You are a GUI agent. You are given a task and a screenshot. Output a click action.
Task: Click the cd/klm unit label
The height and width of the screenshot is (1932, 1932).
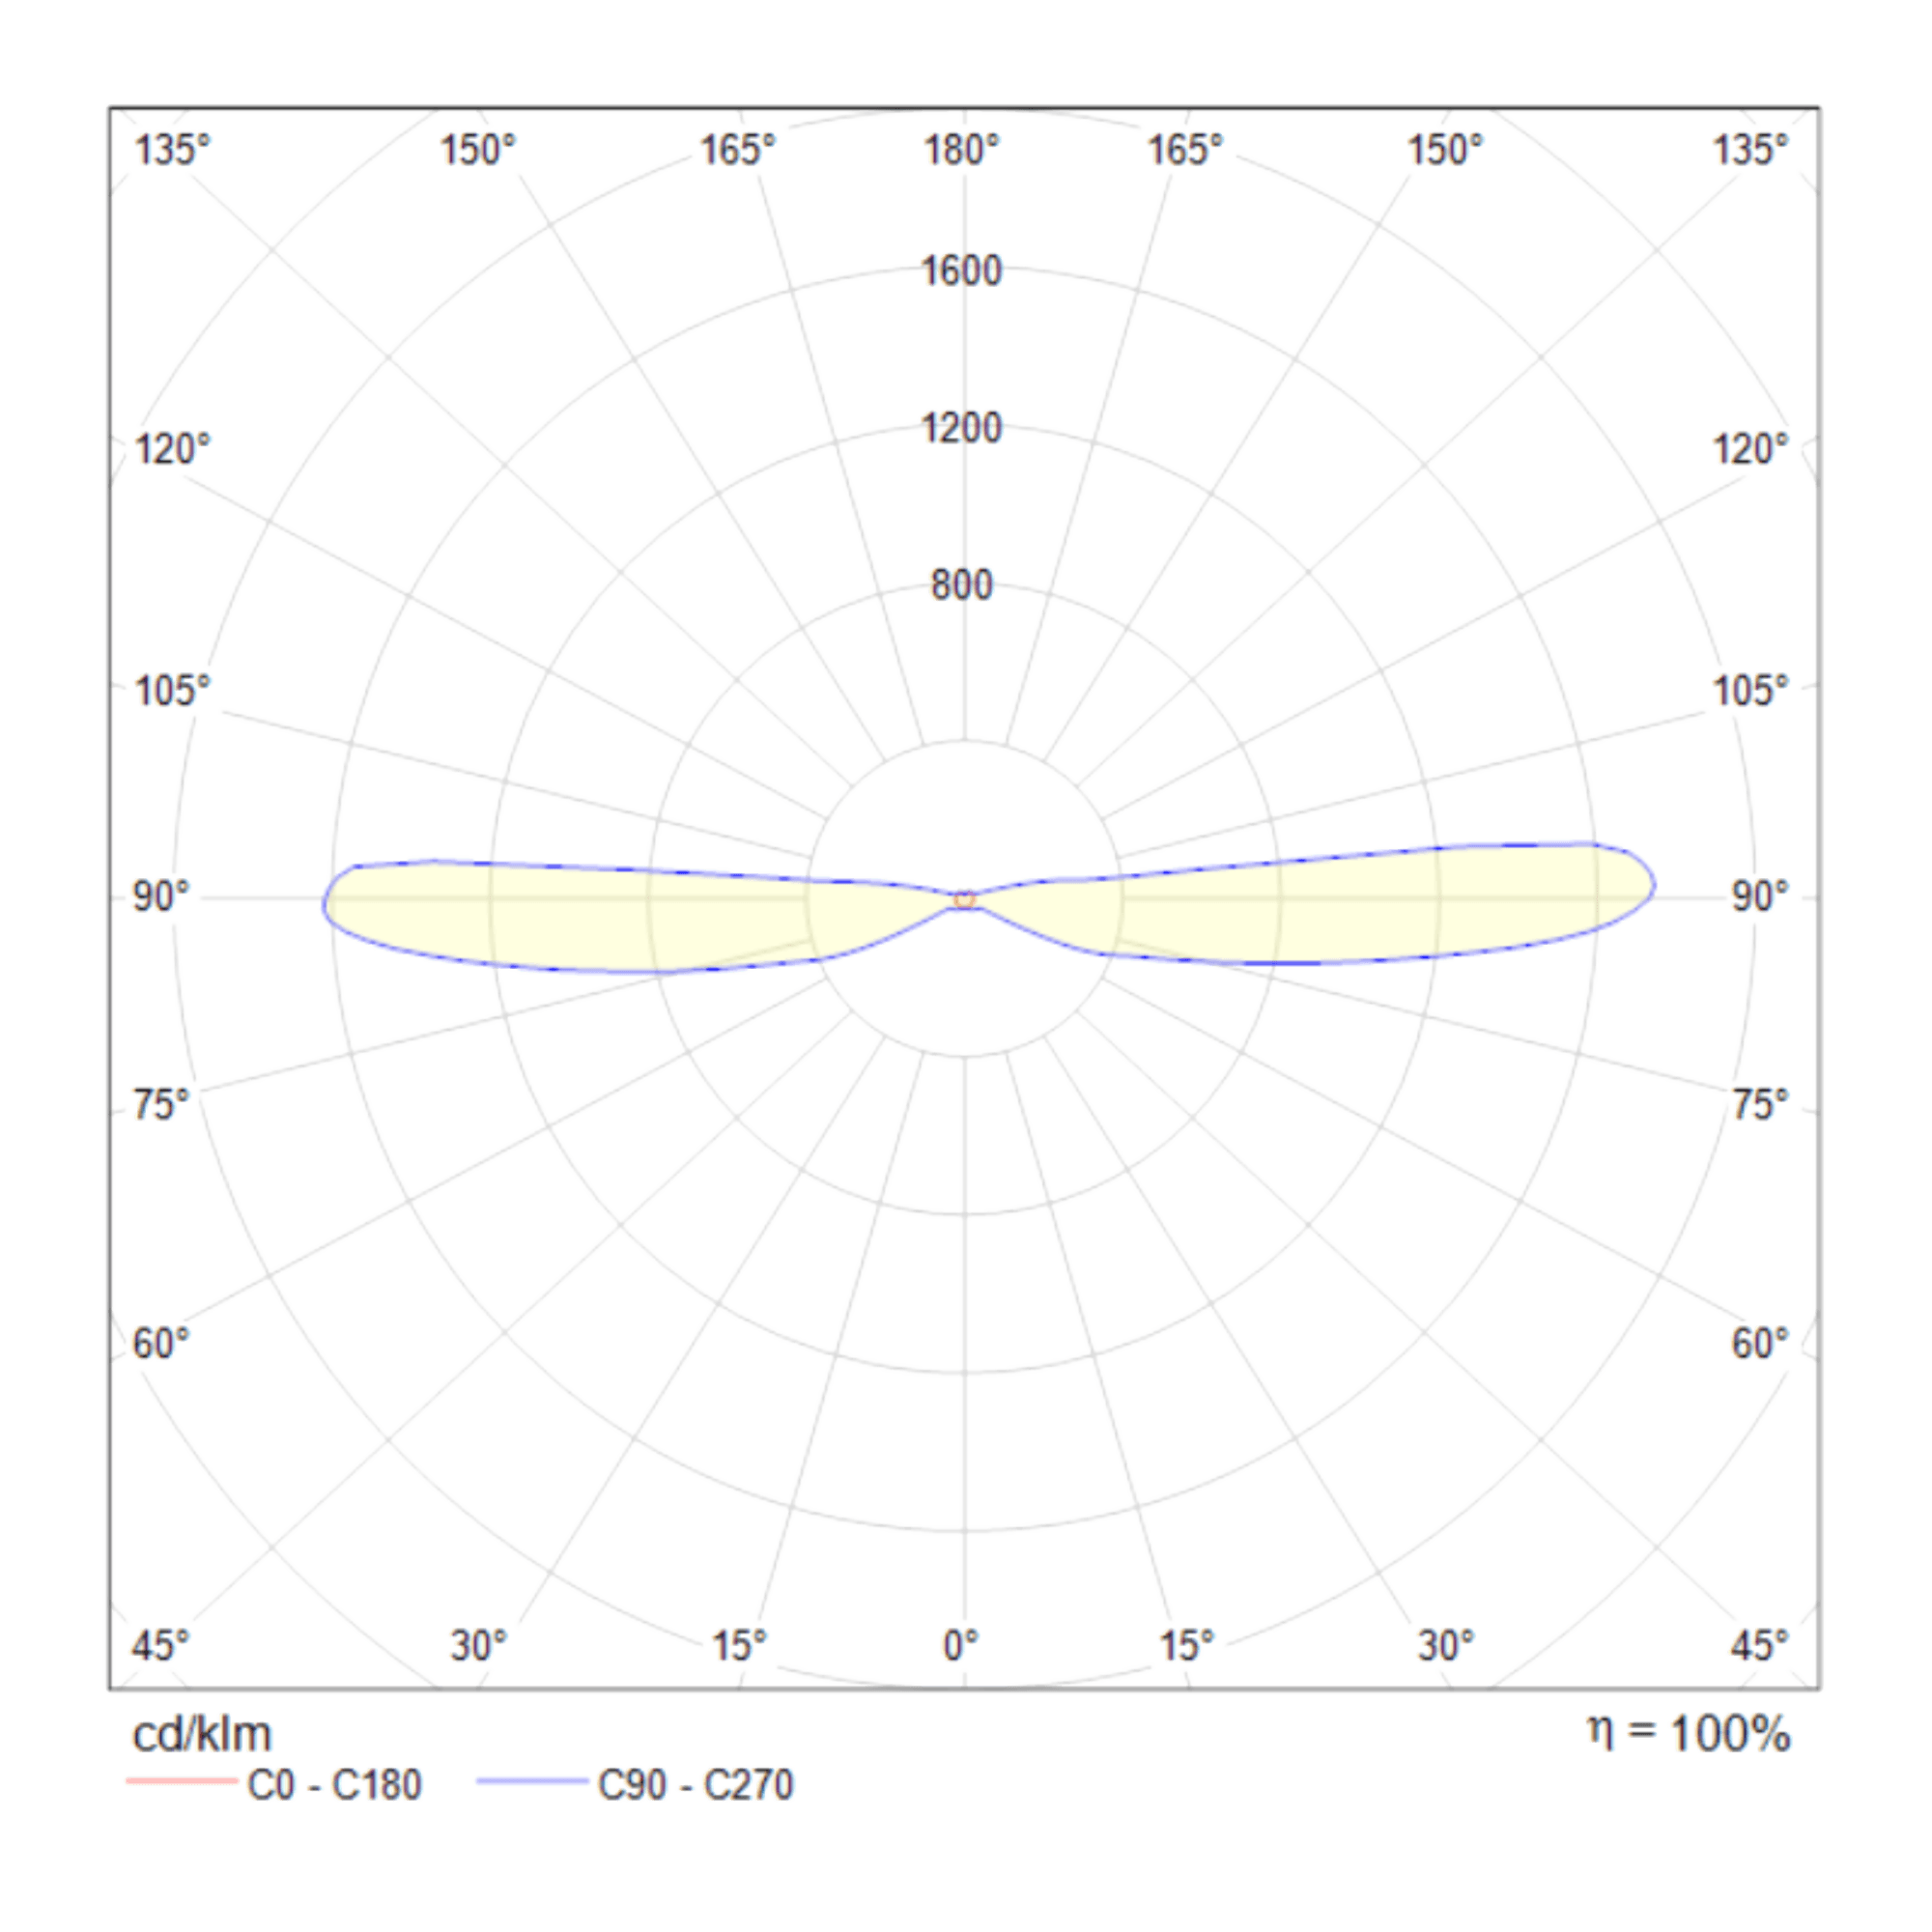(x=202, y=1734)
